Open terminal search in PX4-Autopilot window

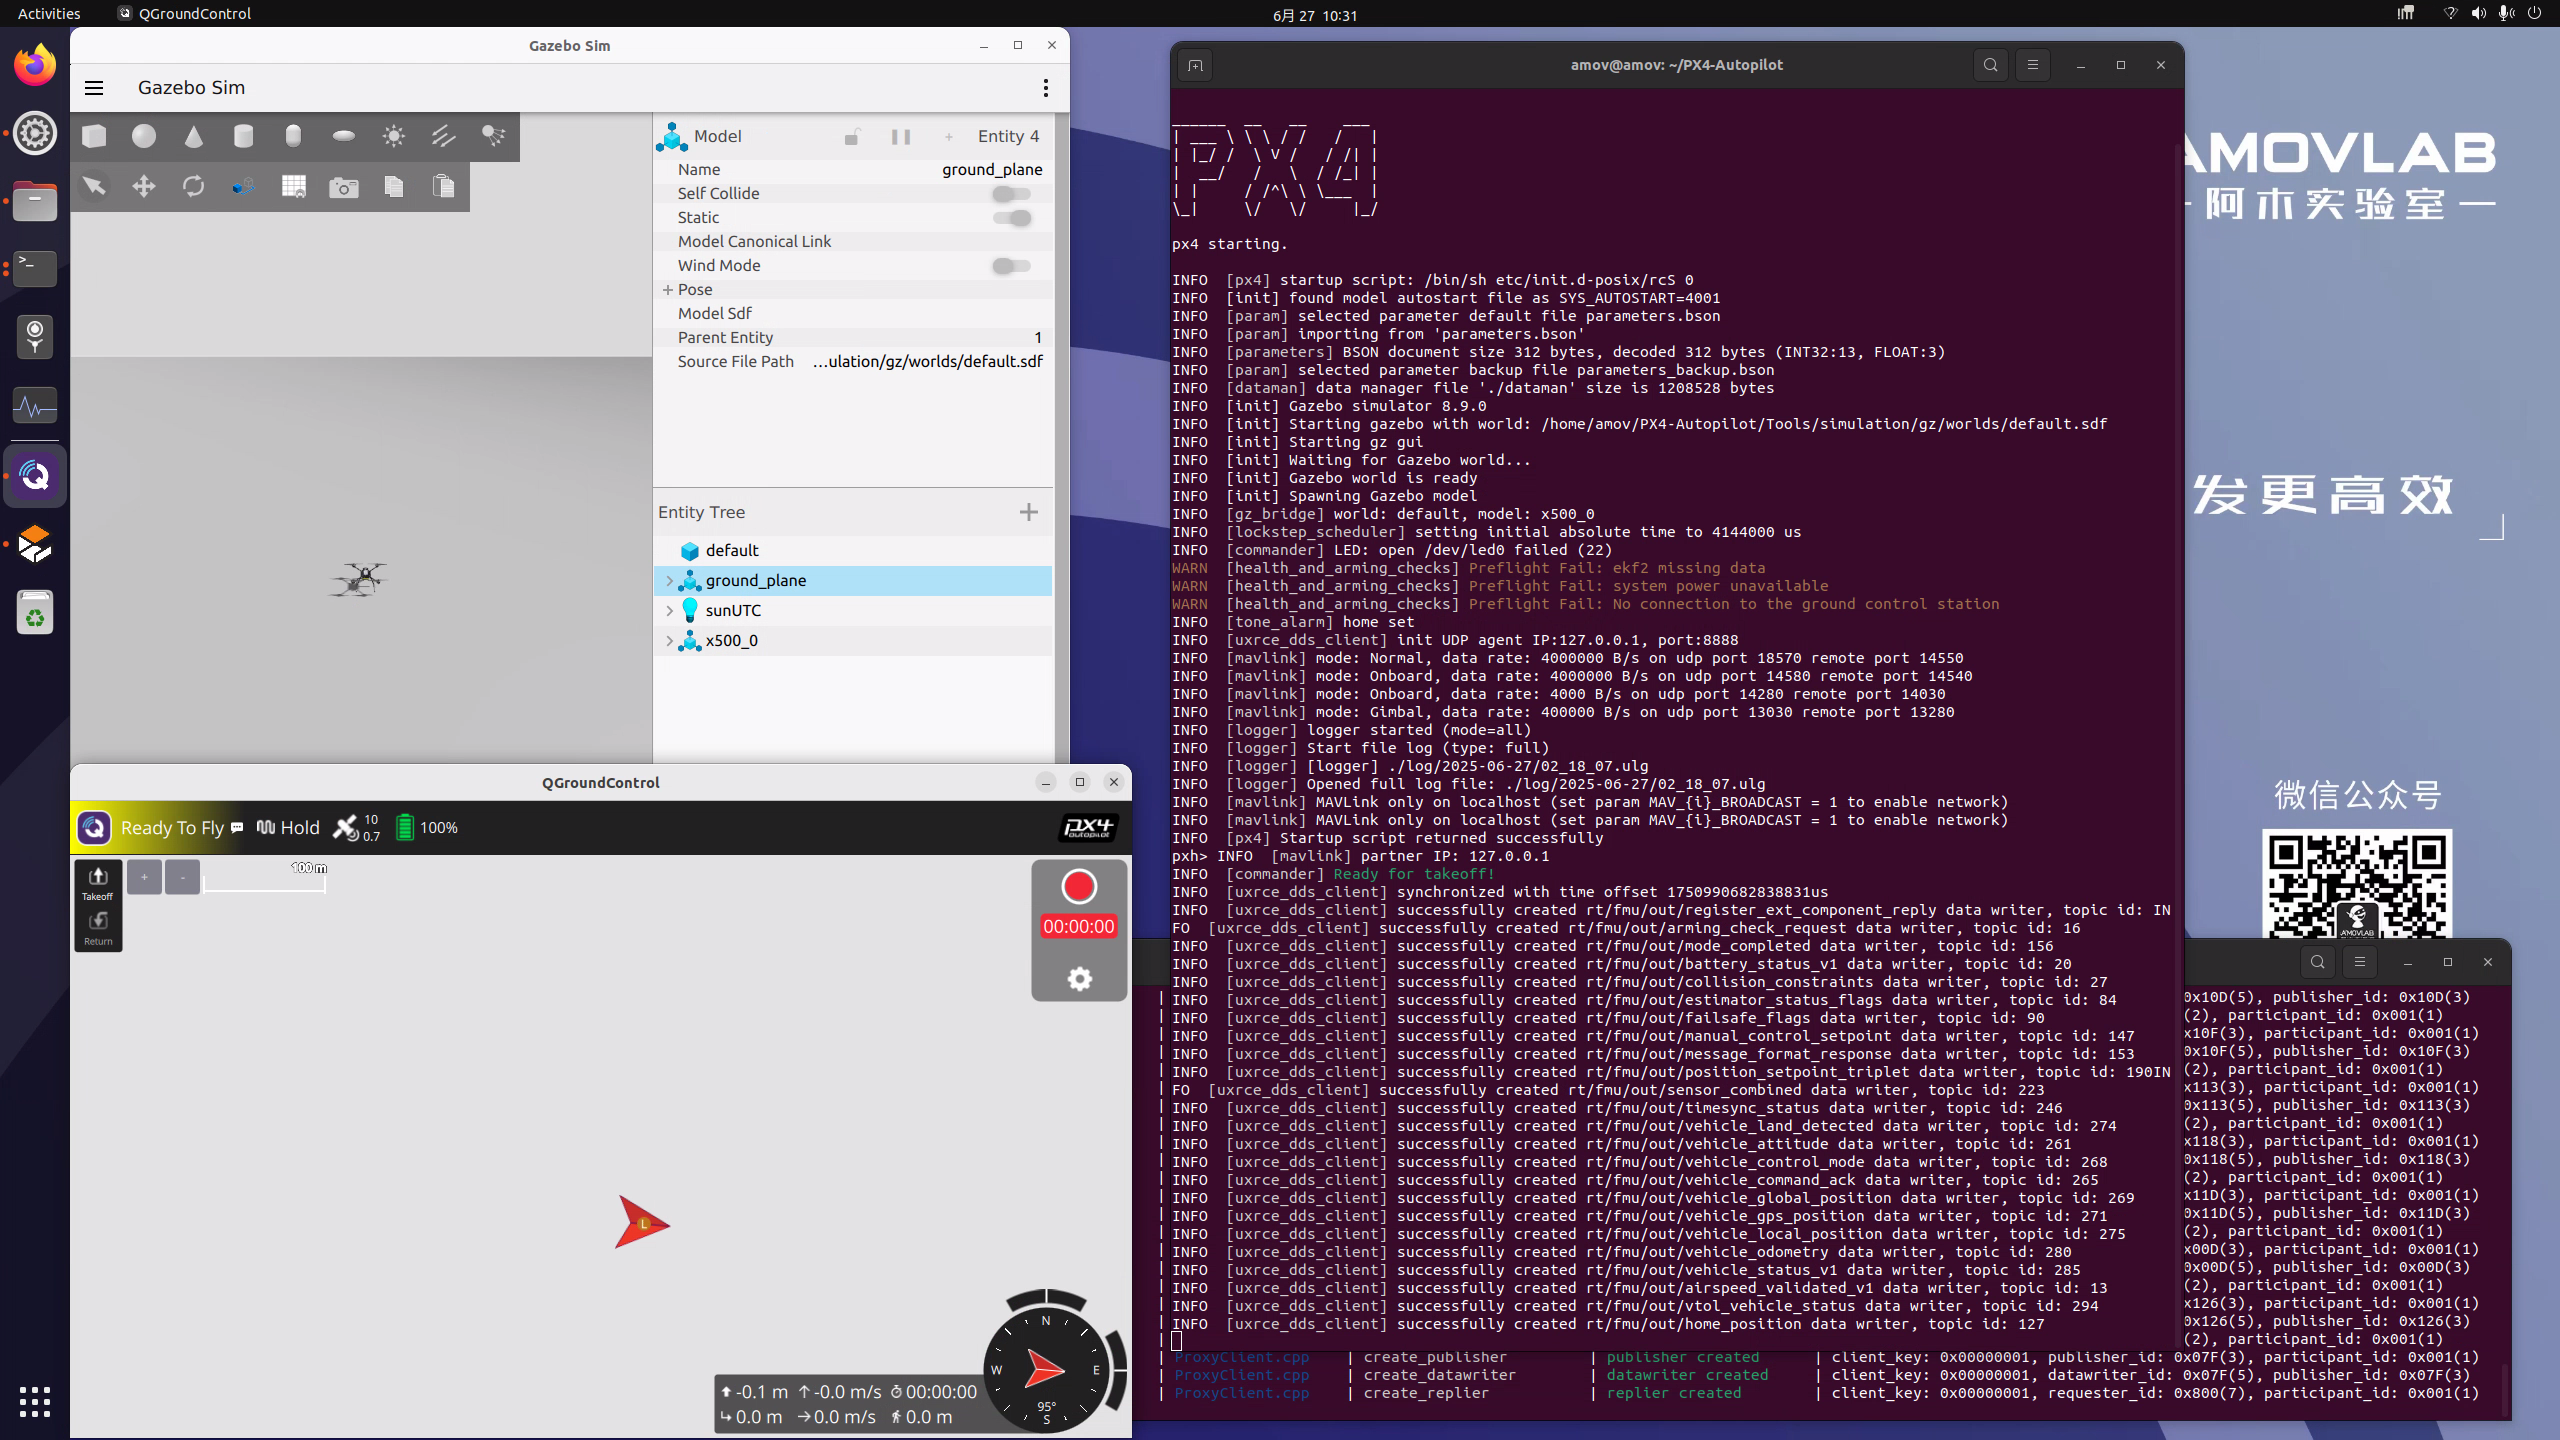point(1990,65)
